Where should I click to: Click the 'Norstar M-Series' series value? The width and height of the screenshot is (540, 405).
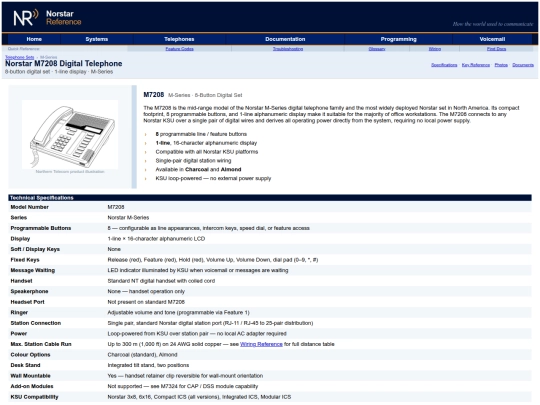click(128, 218)
